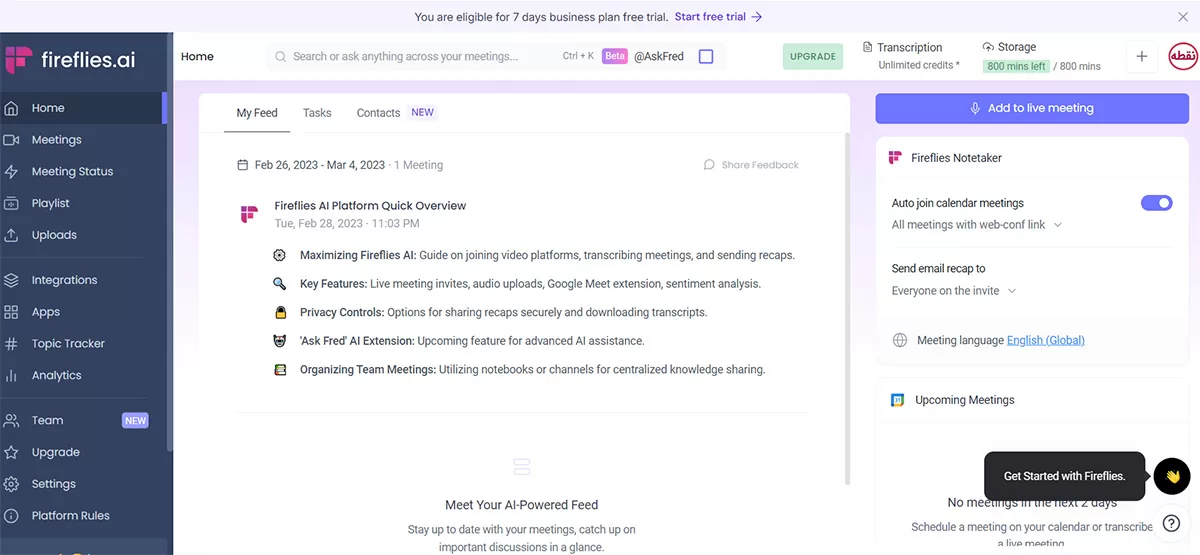Open the help question mark icon
This screenshot has height=555, width=1200.
(x=1171, y=523)
